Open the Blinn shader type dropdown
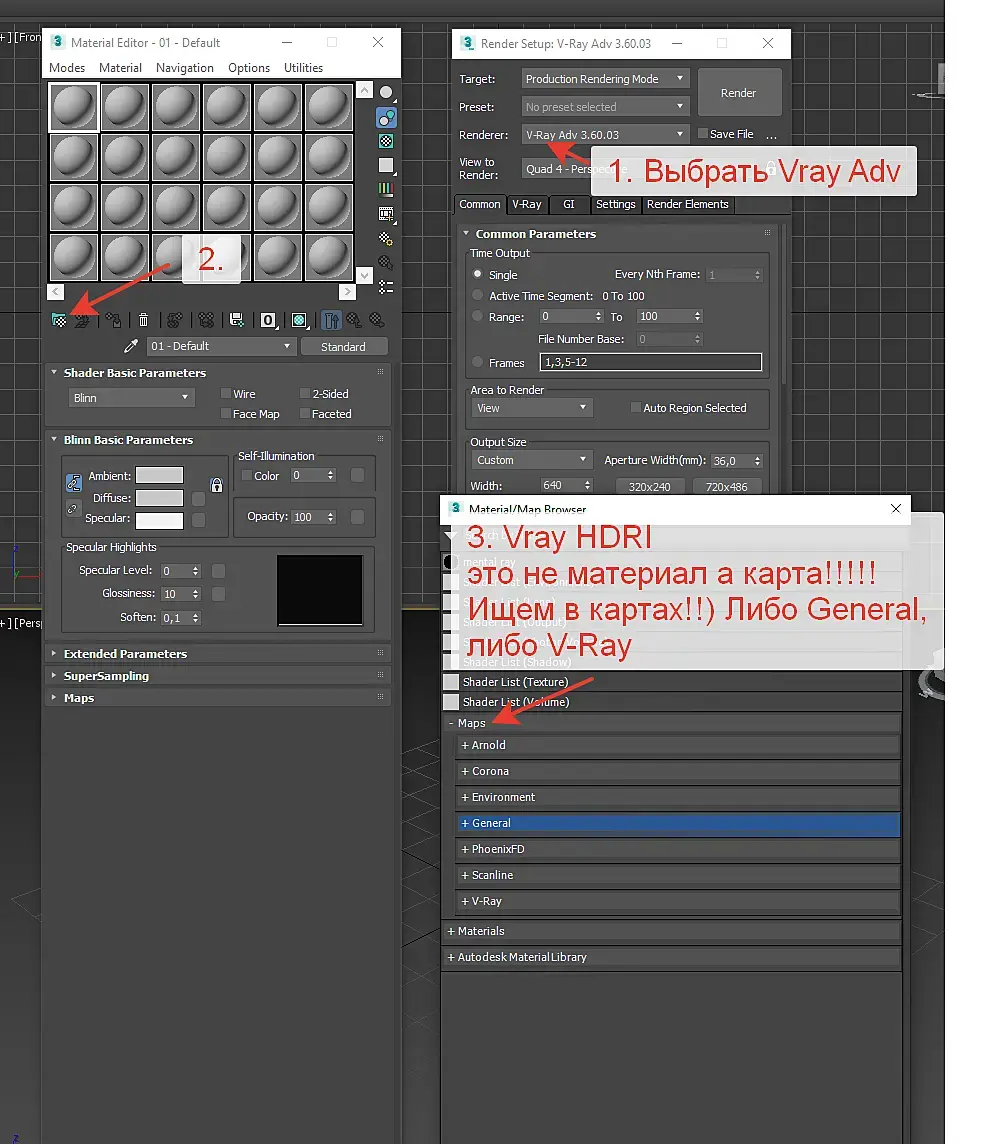Screen dimensions: 995x1144 tap(131, 398)
